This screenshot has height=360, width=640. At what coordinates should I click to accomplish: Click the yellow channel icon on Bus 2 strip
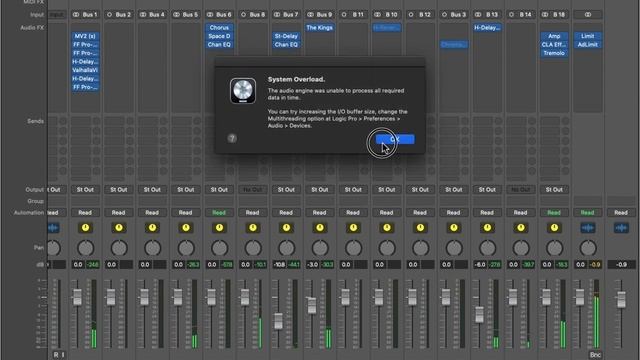[x=119, y=228]
